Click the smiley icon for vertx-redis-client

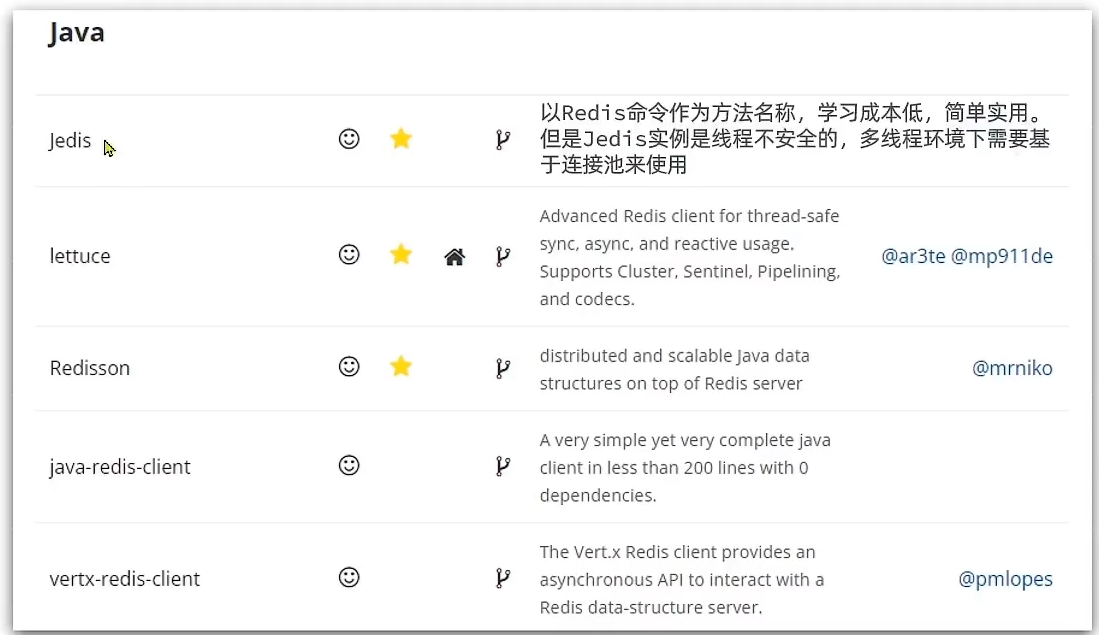click(349, 578)
